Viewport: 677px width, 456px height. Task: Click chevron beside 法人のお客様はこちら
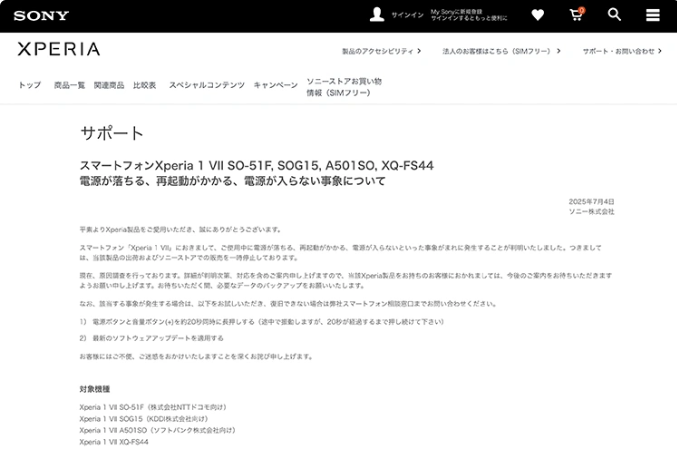coord(558,51)
